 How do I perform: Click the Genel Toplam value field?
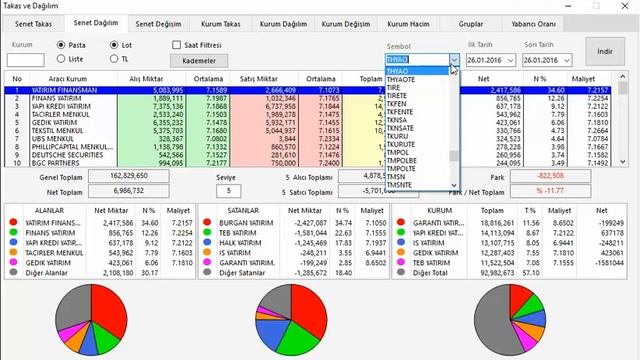[x=129, y=176]
